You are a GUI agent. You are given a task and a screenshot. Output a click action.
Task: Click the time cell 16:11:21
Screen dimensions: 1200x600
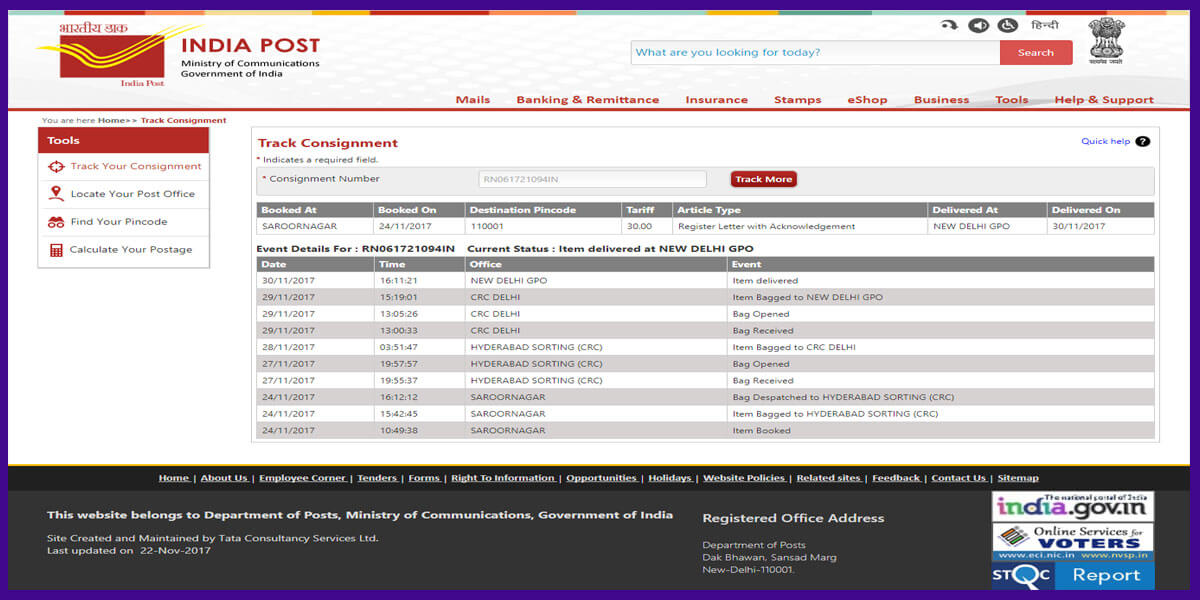point(399,281)
